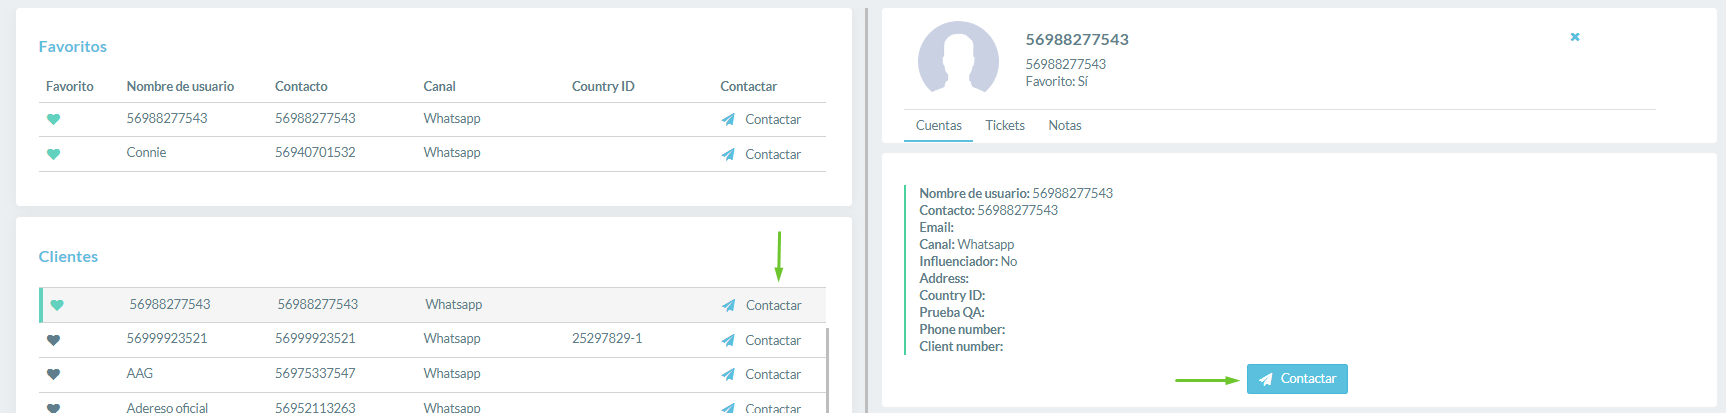This screenshot has width=1726, height=413.
Task: Switch to the Tickets tab
Action: click(x=1005, y=125)
